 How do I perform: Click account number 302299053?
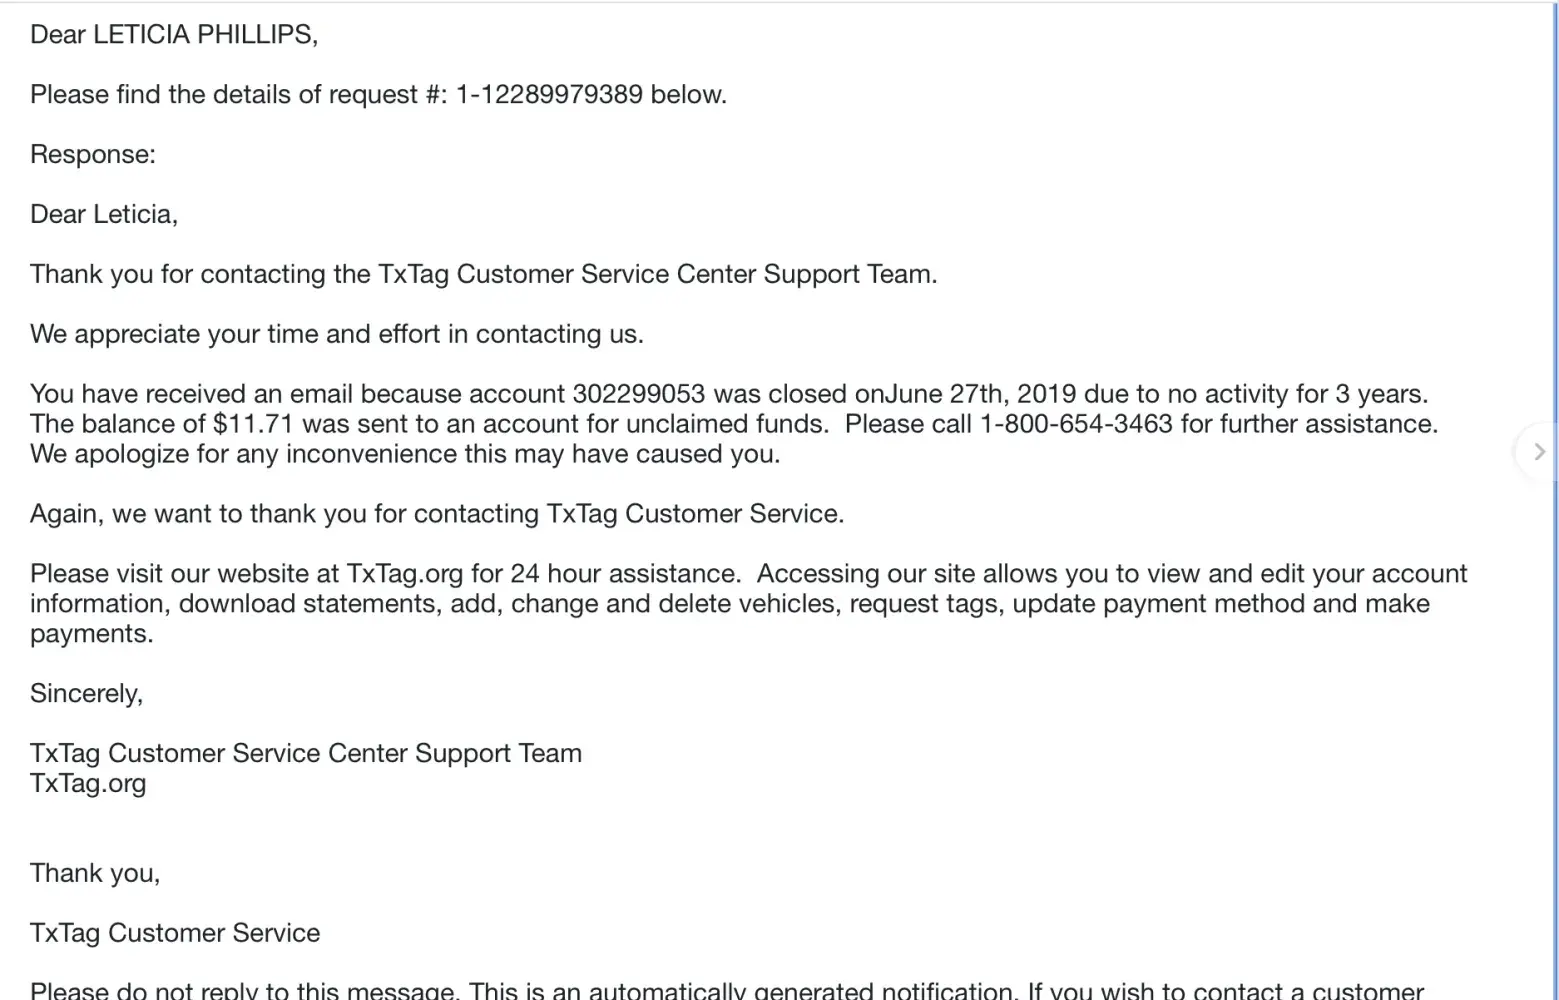(638, 394)
